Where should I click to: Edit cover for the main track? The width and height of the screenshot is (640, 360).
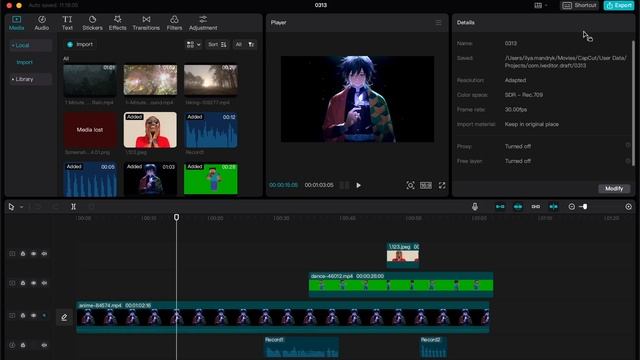tap(64, 317)
